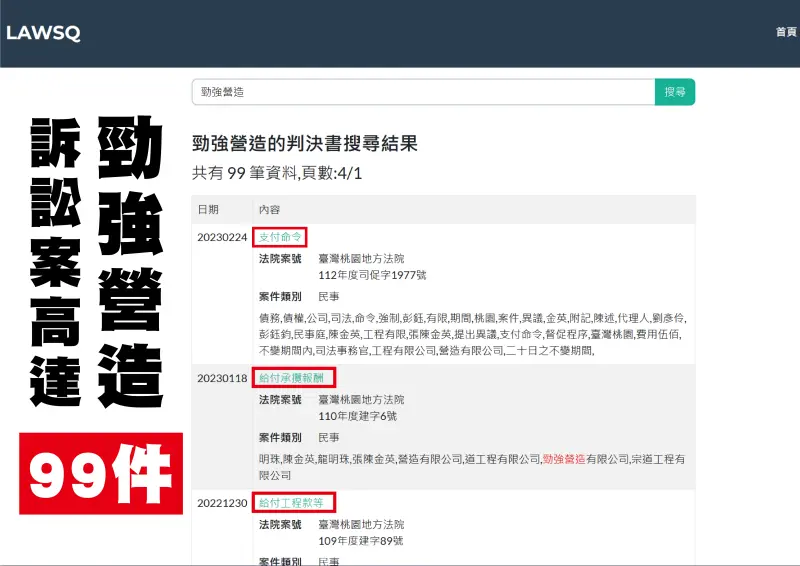Focus the search field containing 勁強營造
Viewport: 800px width, 566px height.
[x=423, y=92]
